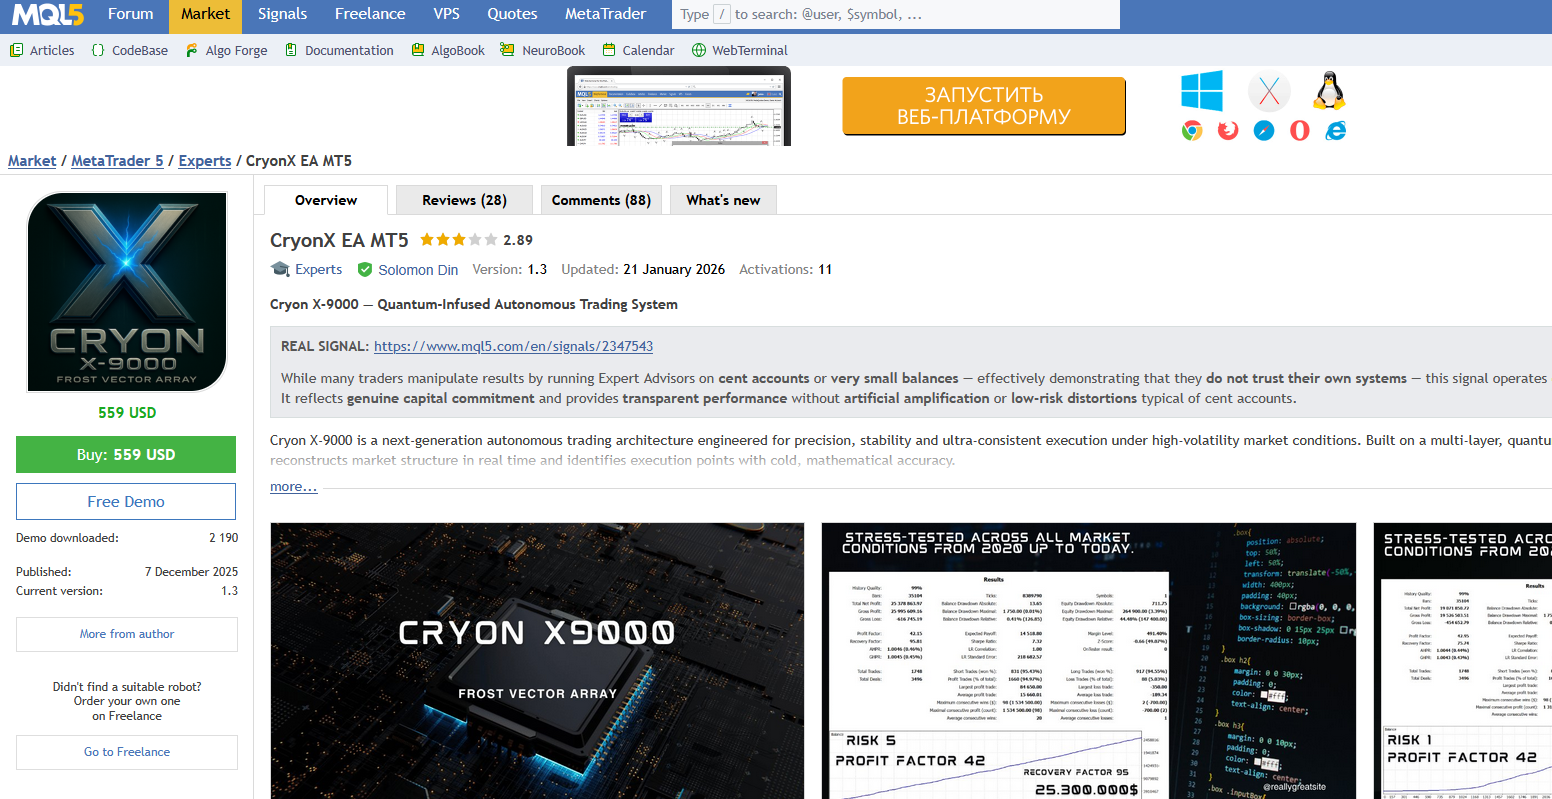Click the Linux penguin icon
This screenshot has width=1552, height=799.
coord(1329,91)
